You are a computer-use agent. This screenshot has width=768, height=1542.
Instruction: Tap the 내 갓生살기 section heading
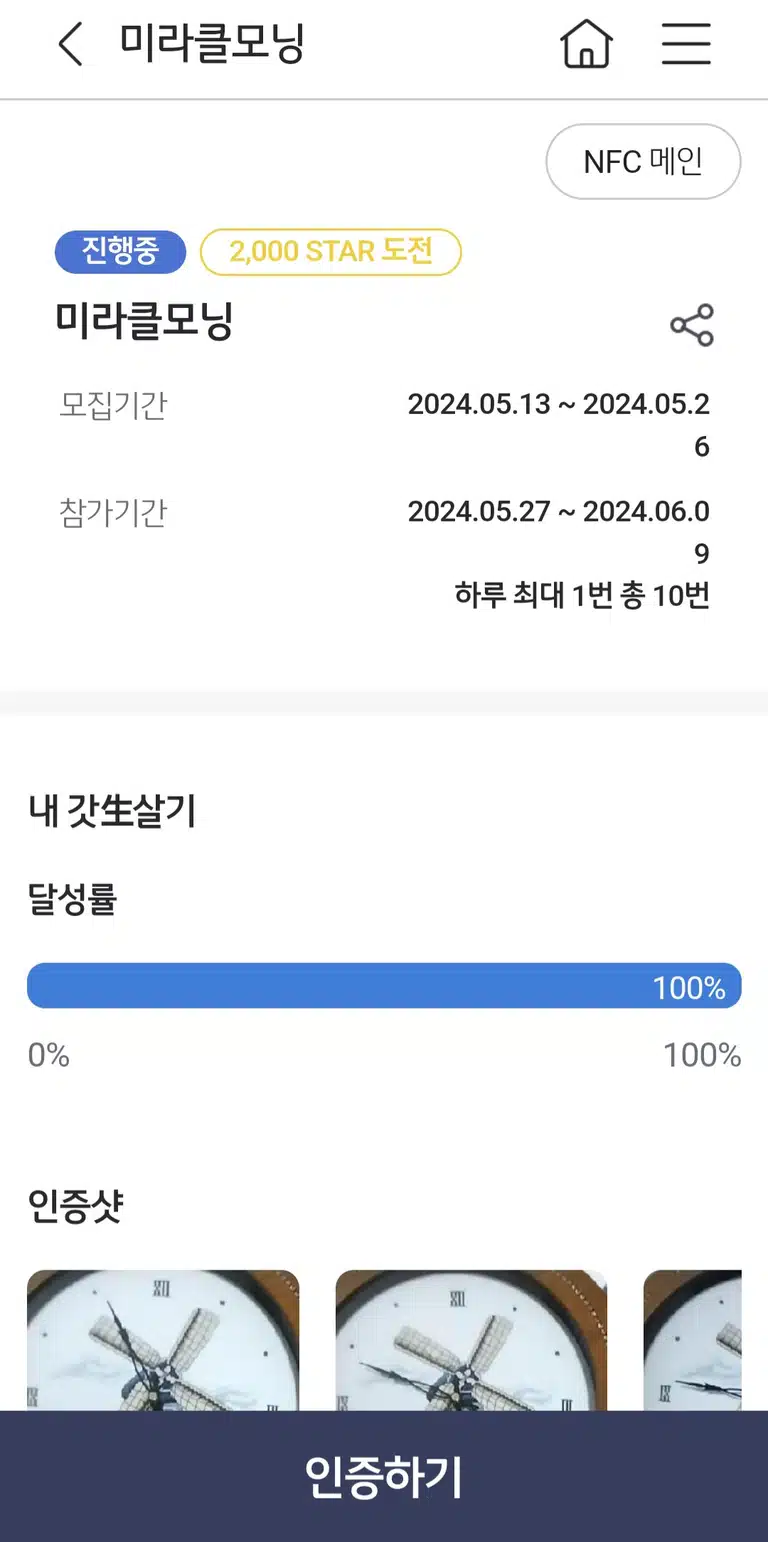112,811
